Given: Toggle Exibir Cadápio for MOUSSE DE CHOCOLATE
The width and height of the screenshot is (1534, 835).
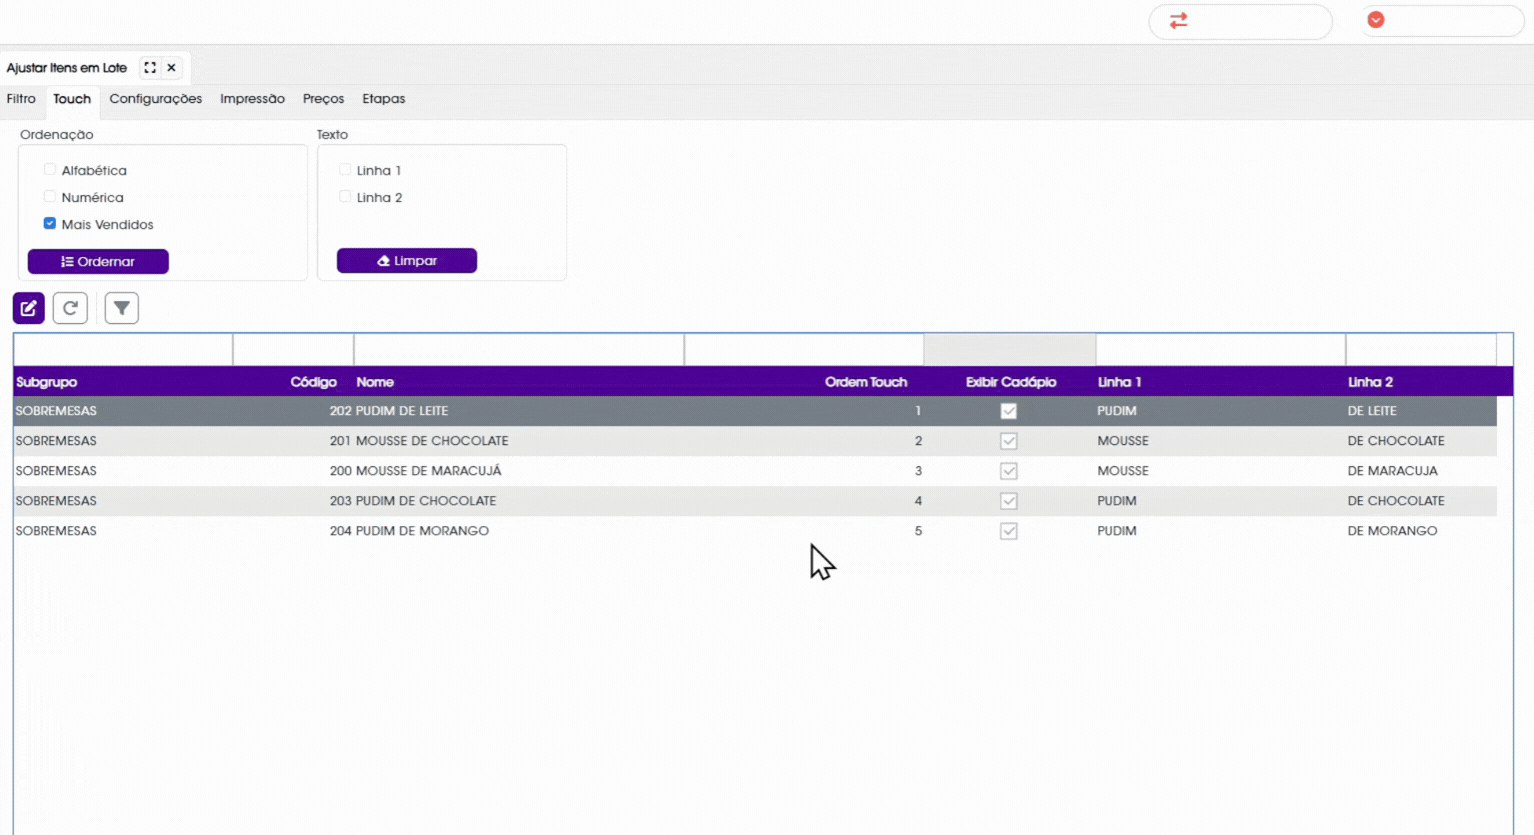Looking at the screenshot, I should click(x=1009, y=441).
